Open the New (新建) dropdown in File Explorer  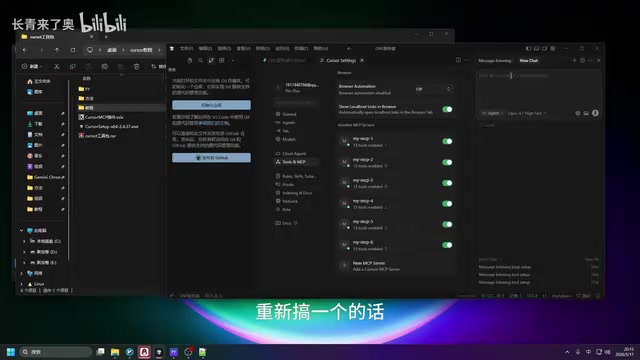32,66
